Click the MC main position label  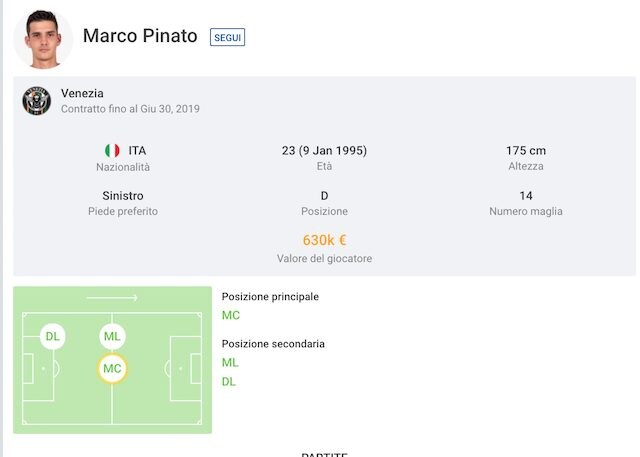click(x=231, y=315)
